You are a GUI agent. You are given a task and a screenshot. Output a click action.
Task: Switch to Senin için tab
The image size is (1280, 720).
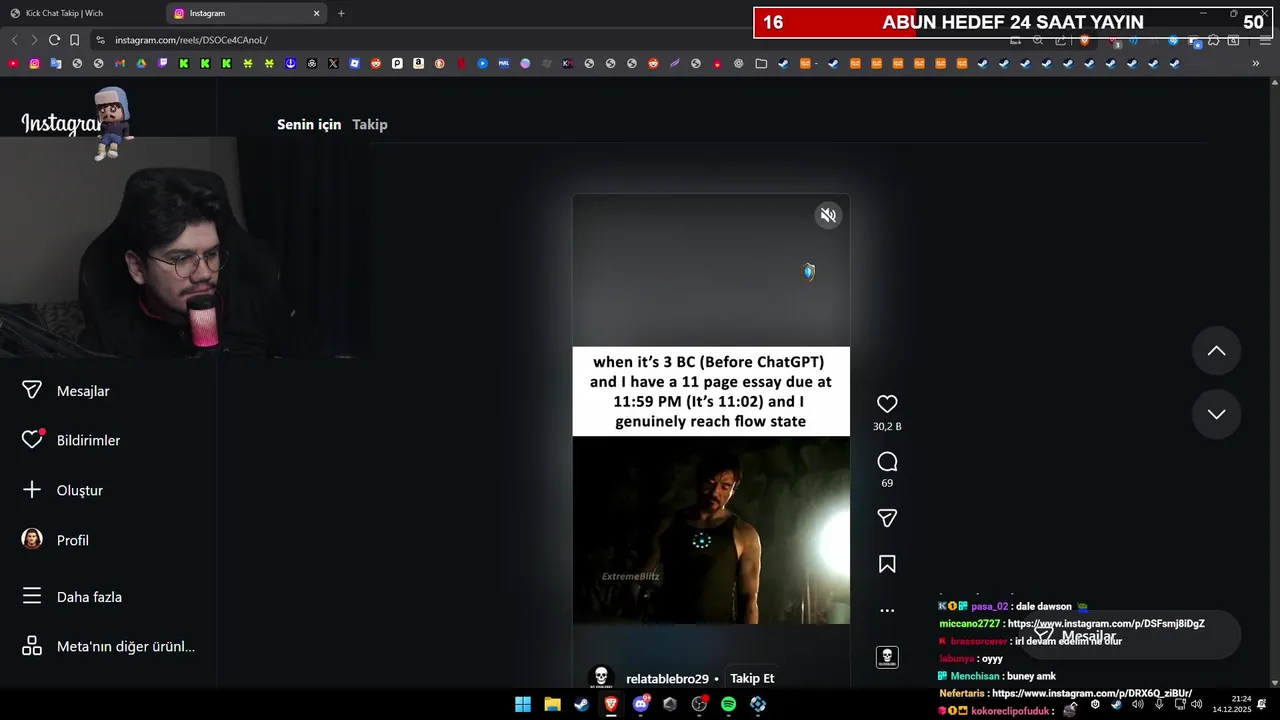coord(309,125)
